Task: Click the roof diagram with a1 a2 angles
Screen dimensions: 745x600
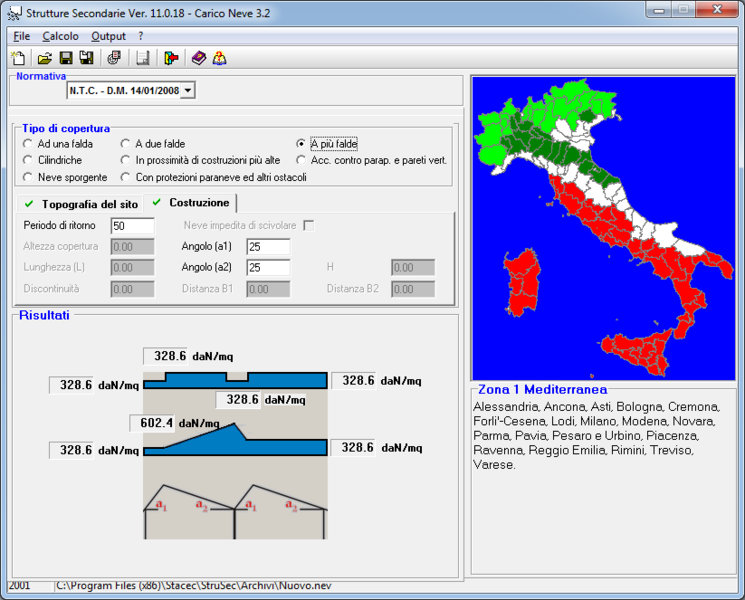Action: pyautogui.click(x=235, y=511)
